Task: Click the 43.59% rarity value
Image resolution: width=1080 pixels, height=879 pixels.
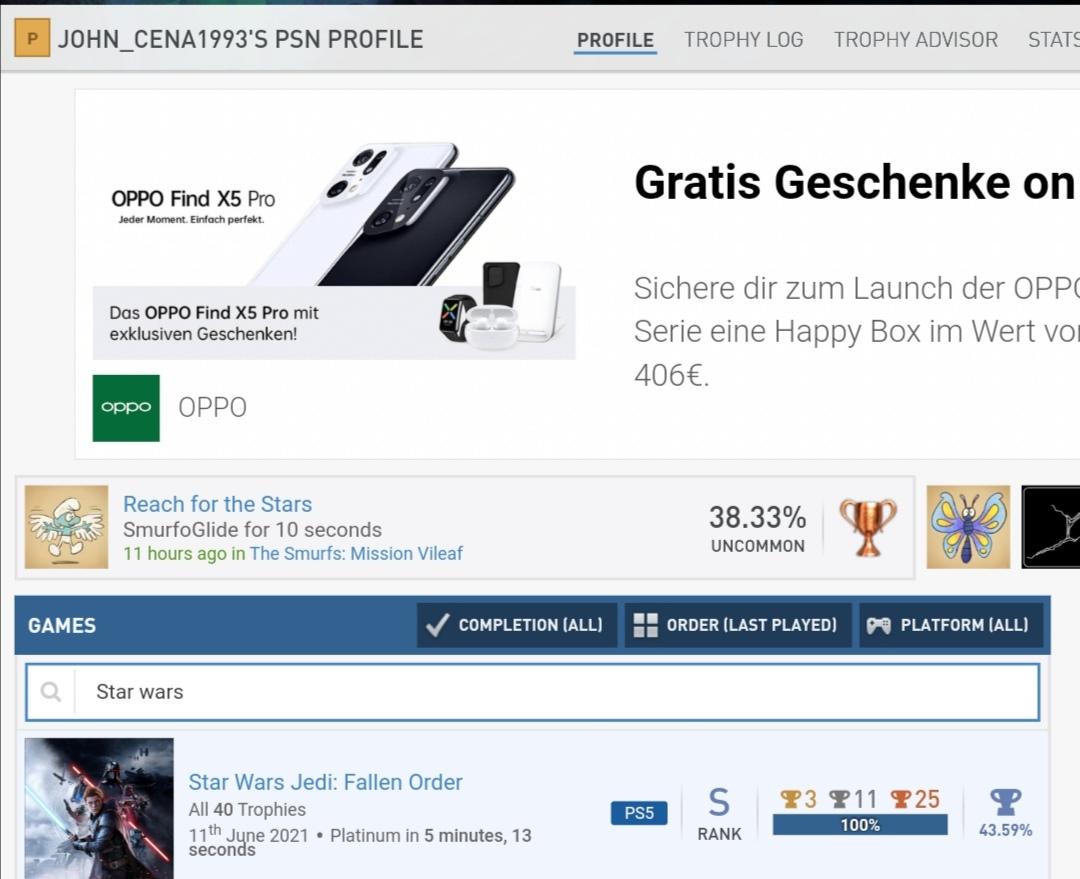Action: click(1006, 831)
